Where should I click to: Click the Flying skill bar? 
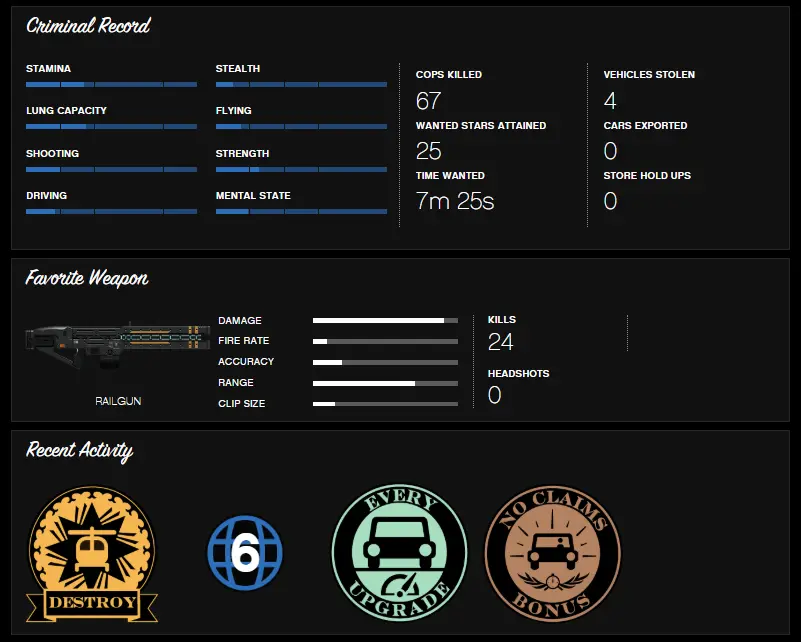301,126
